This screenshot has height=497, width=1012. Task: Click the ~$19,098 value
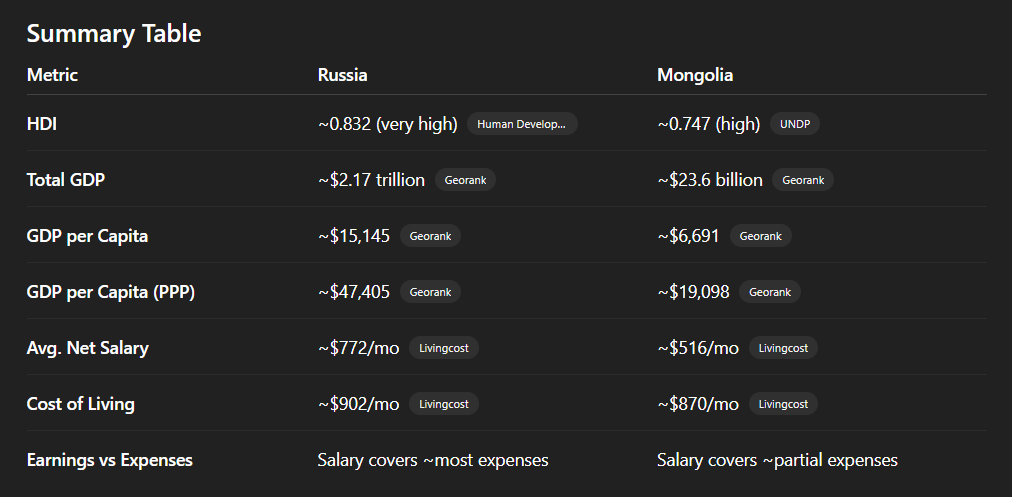point(693,292)
